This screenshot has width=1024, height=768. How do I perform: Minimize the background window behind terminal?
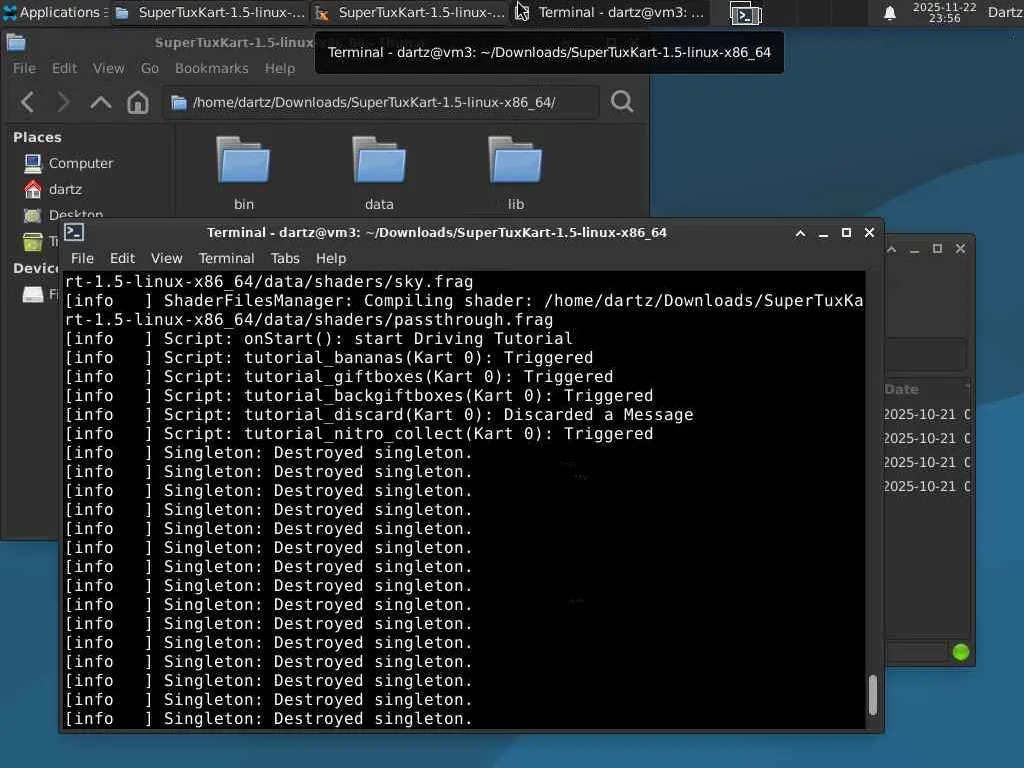click(x=914, y=249)
